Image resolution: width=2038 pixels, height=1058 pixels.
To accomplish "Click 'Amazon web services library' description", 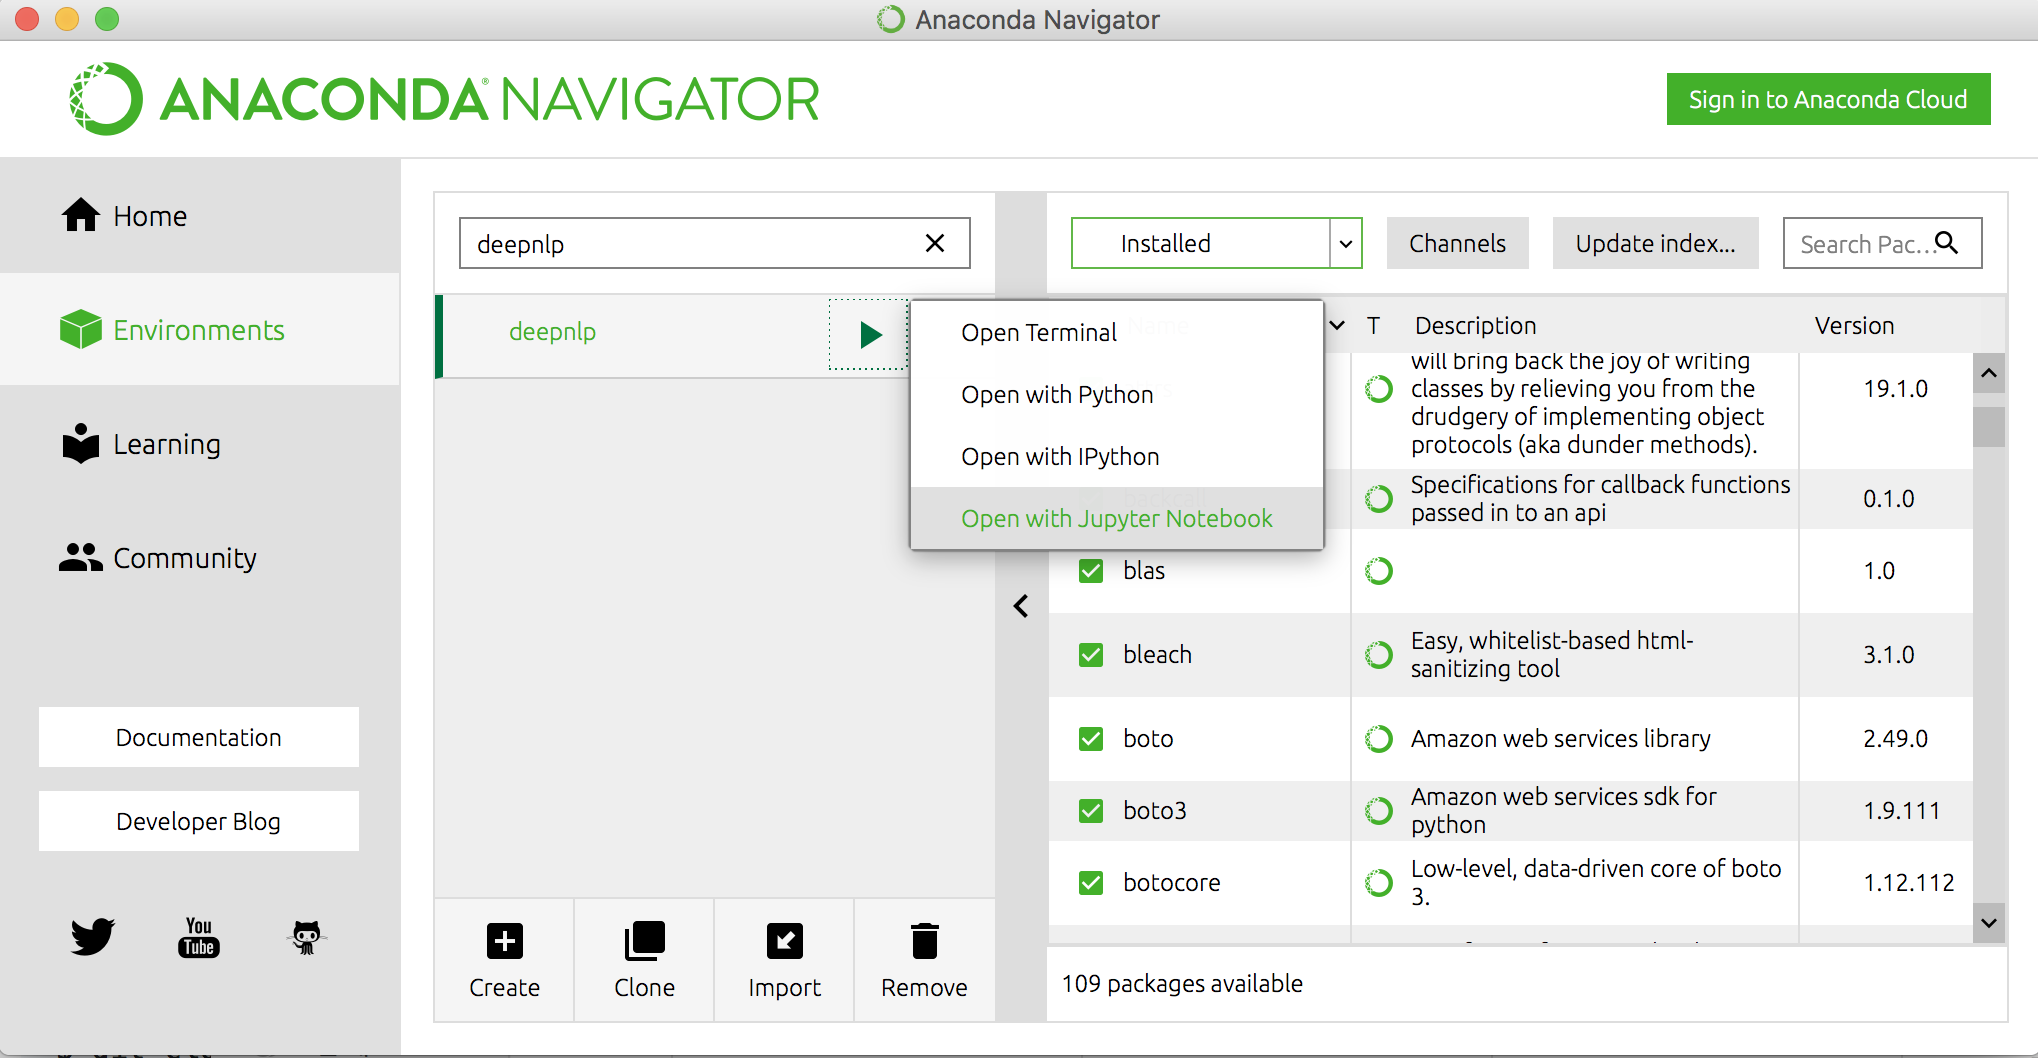I will (x=1560, y=738).
